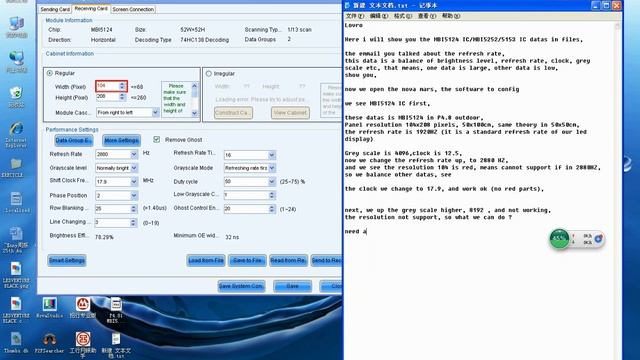This screenshot has width=640, height=360.
Task: Open the Grayscale Mode dropdown
Action: pyautogui.click(x=272, y=168)
